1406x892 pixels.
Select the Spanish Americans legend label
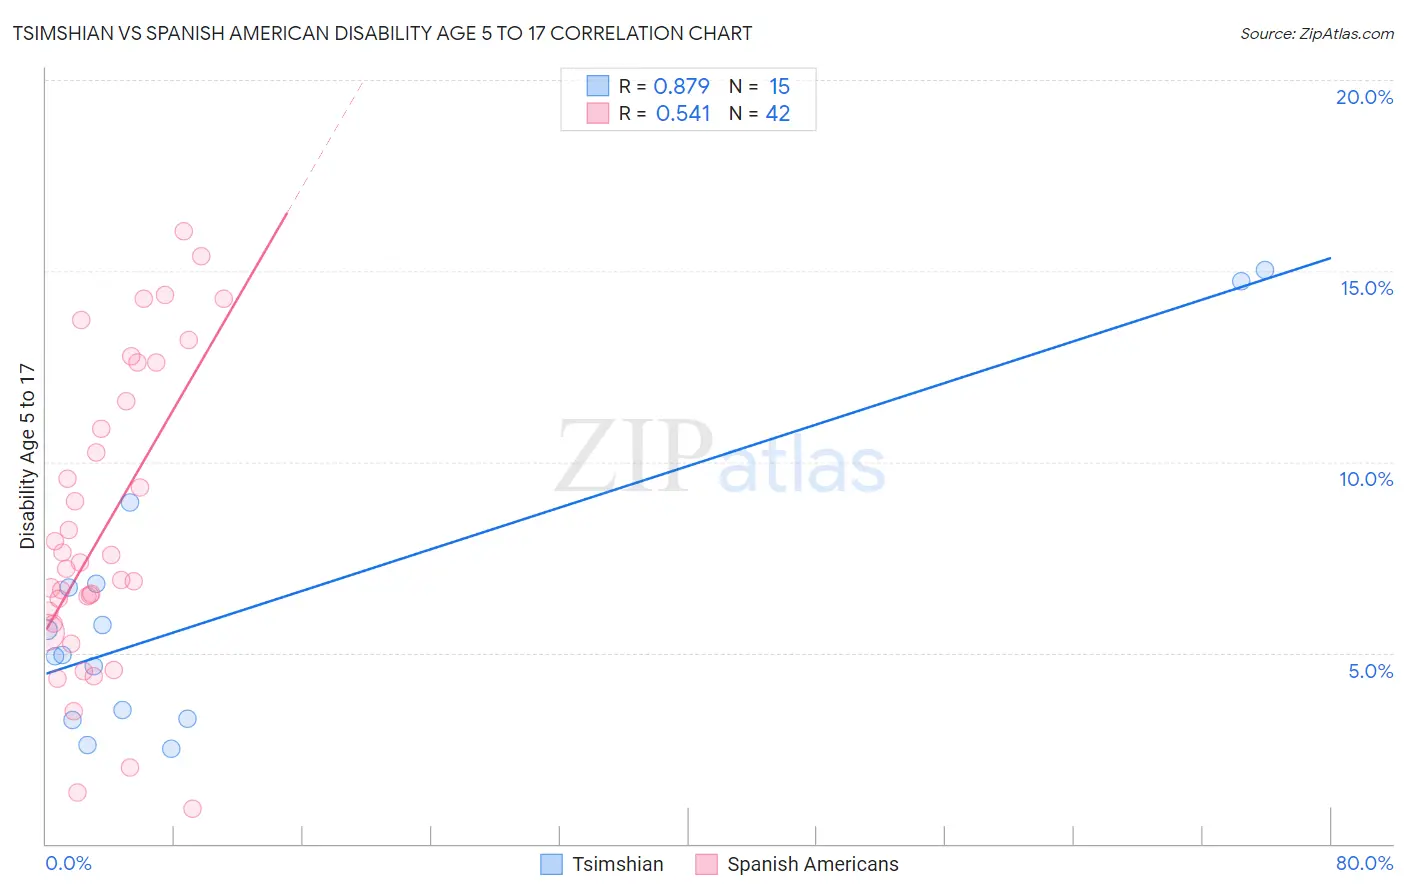[x=813, y=864]
